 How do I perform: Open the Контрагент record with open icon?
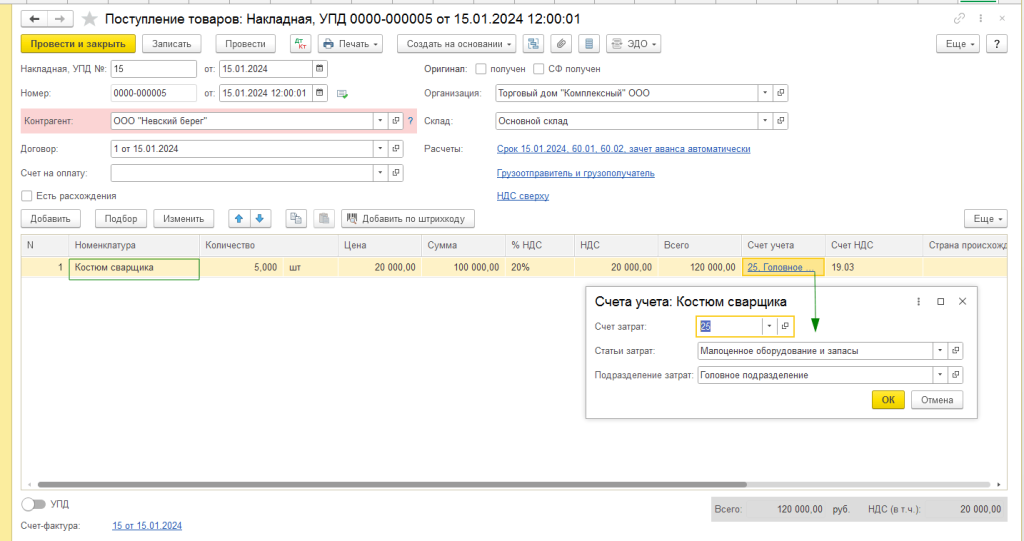pyautogui.click(x=396, y=121)
